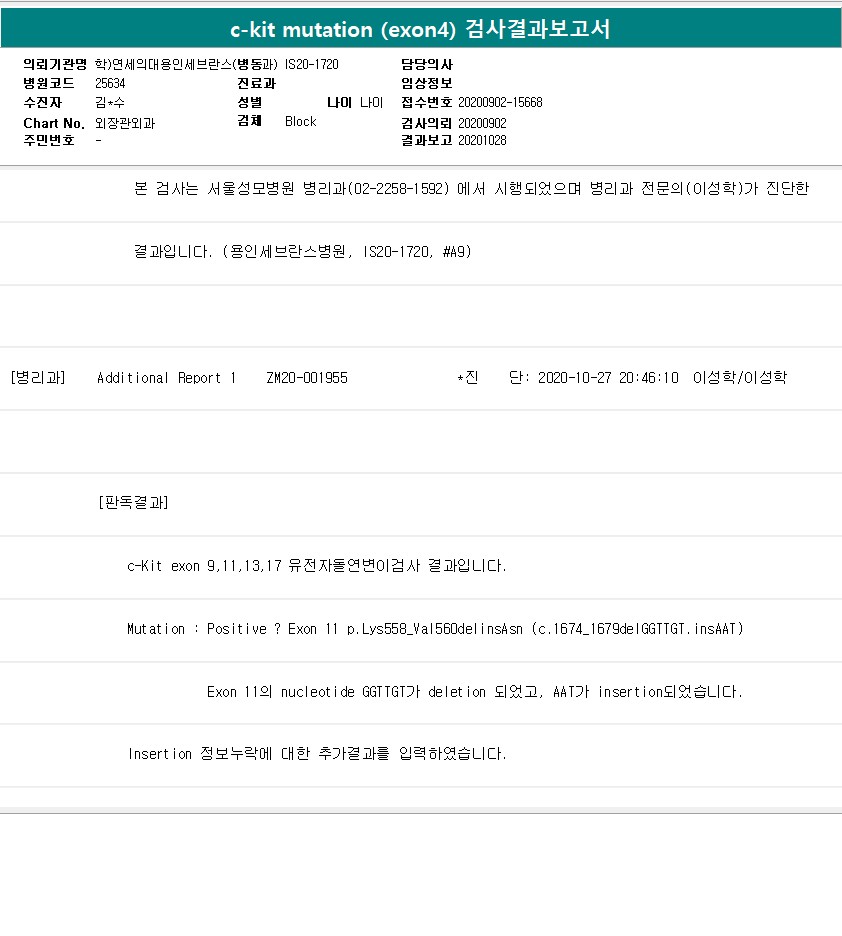Select receipt number '20200902-15668'
842x936 pixels.
pyautogui.click(x=500, y=102)
